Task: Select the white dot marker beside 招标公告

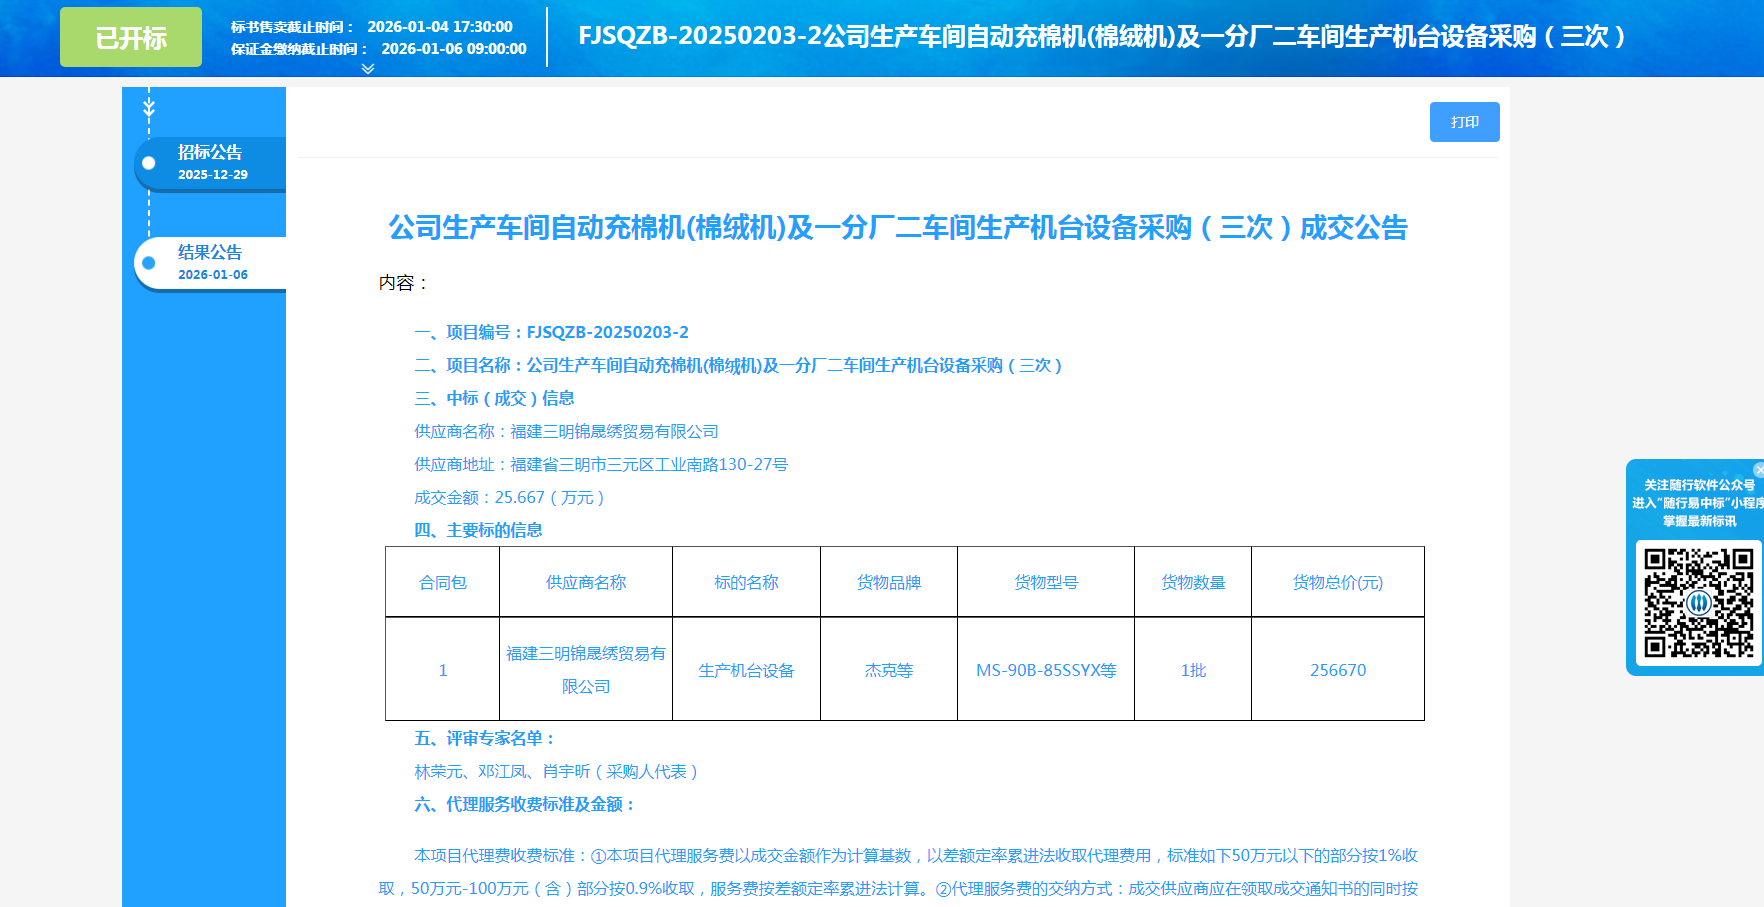Action: [149, 163]
